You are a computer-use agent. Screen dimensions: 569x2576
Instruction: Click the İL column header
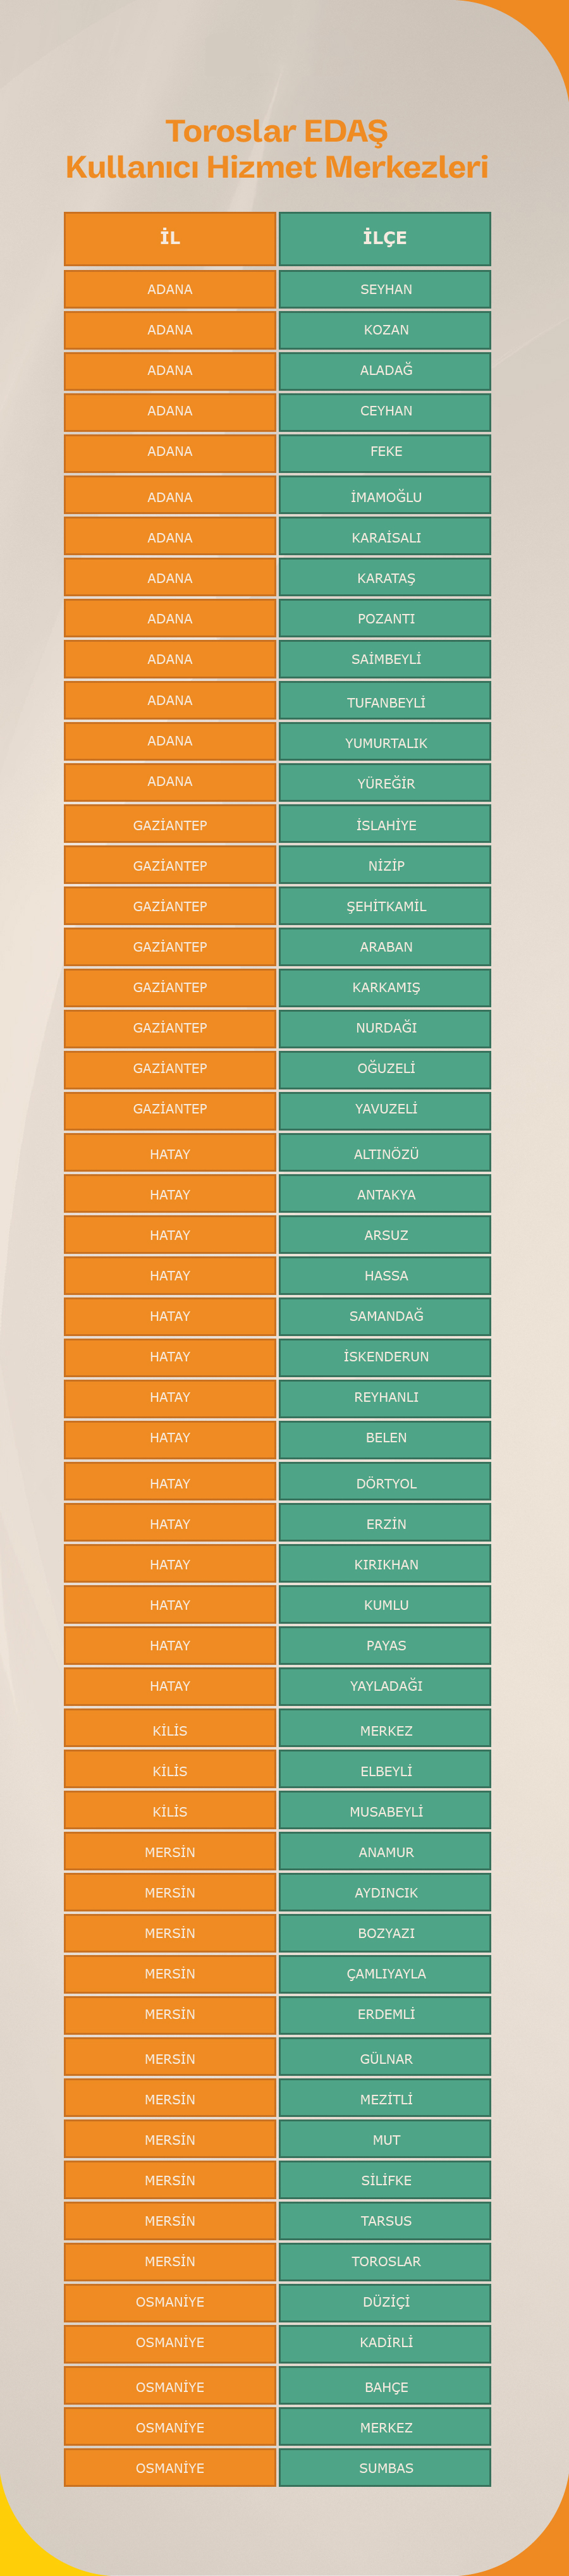(x=170, y=238)
